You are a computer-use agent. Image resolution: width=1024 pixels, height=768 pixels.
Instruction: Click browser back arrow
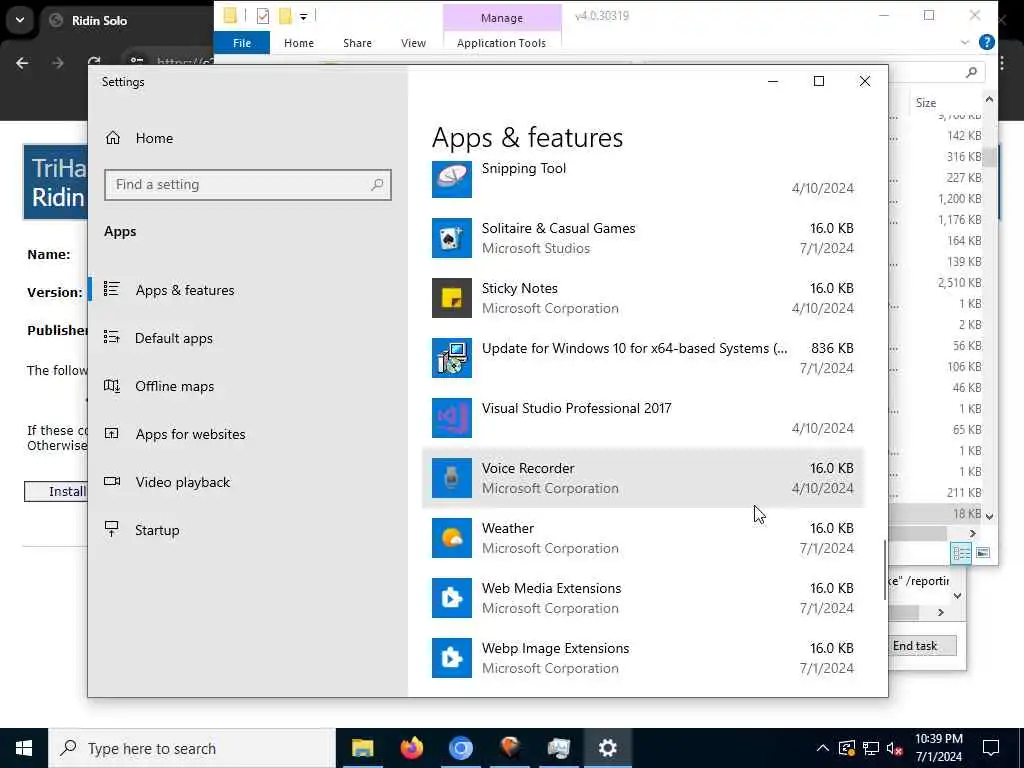click(22, 63)
